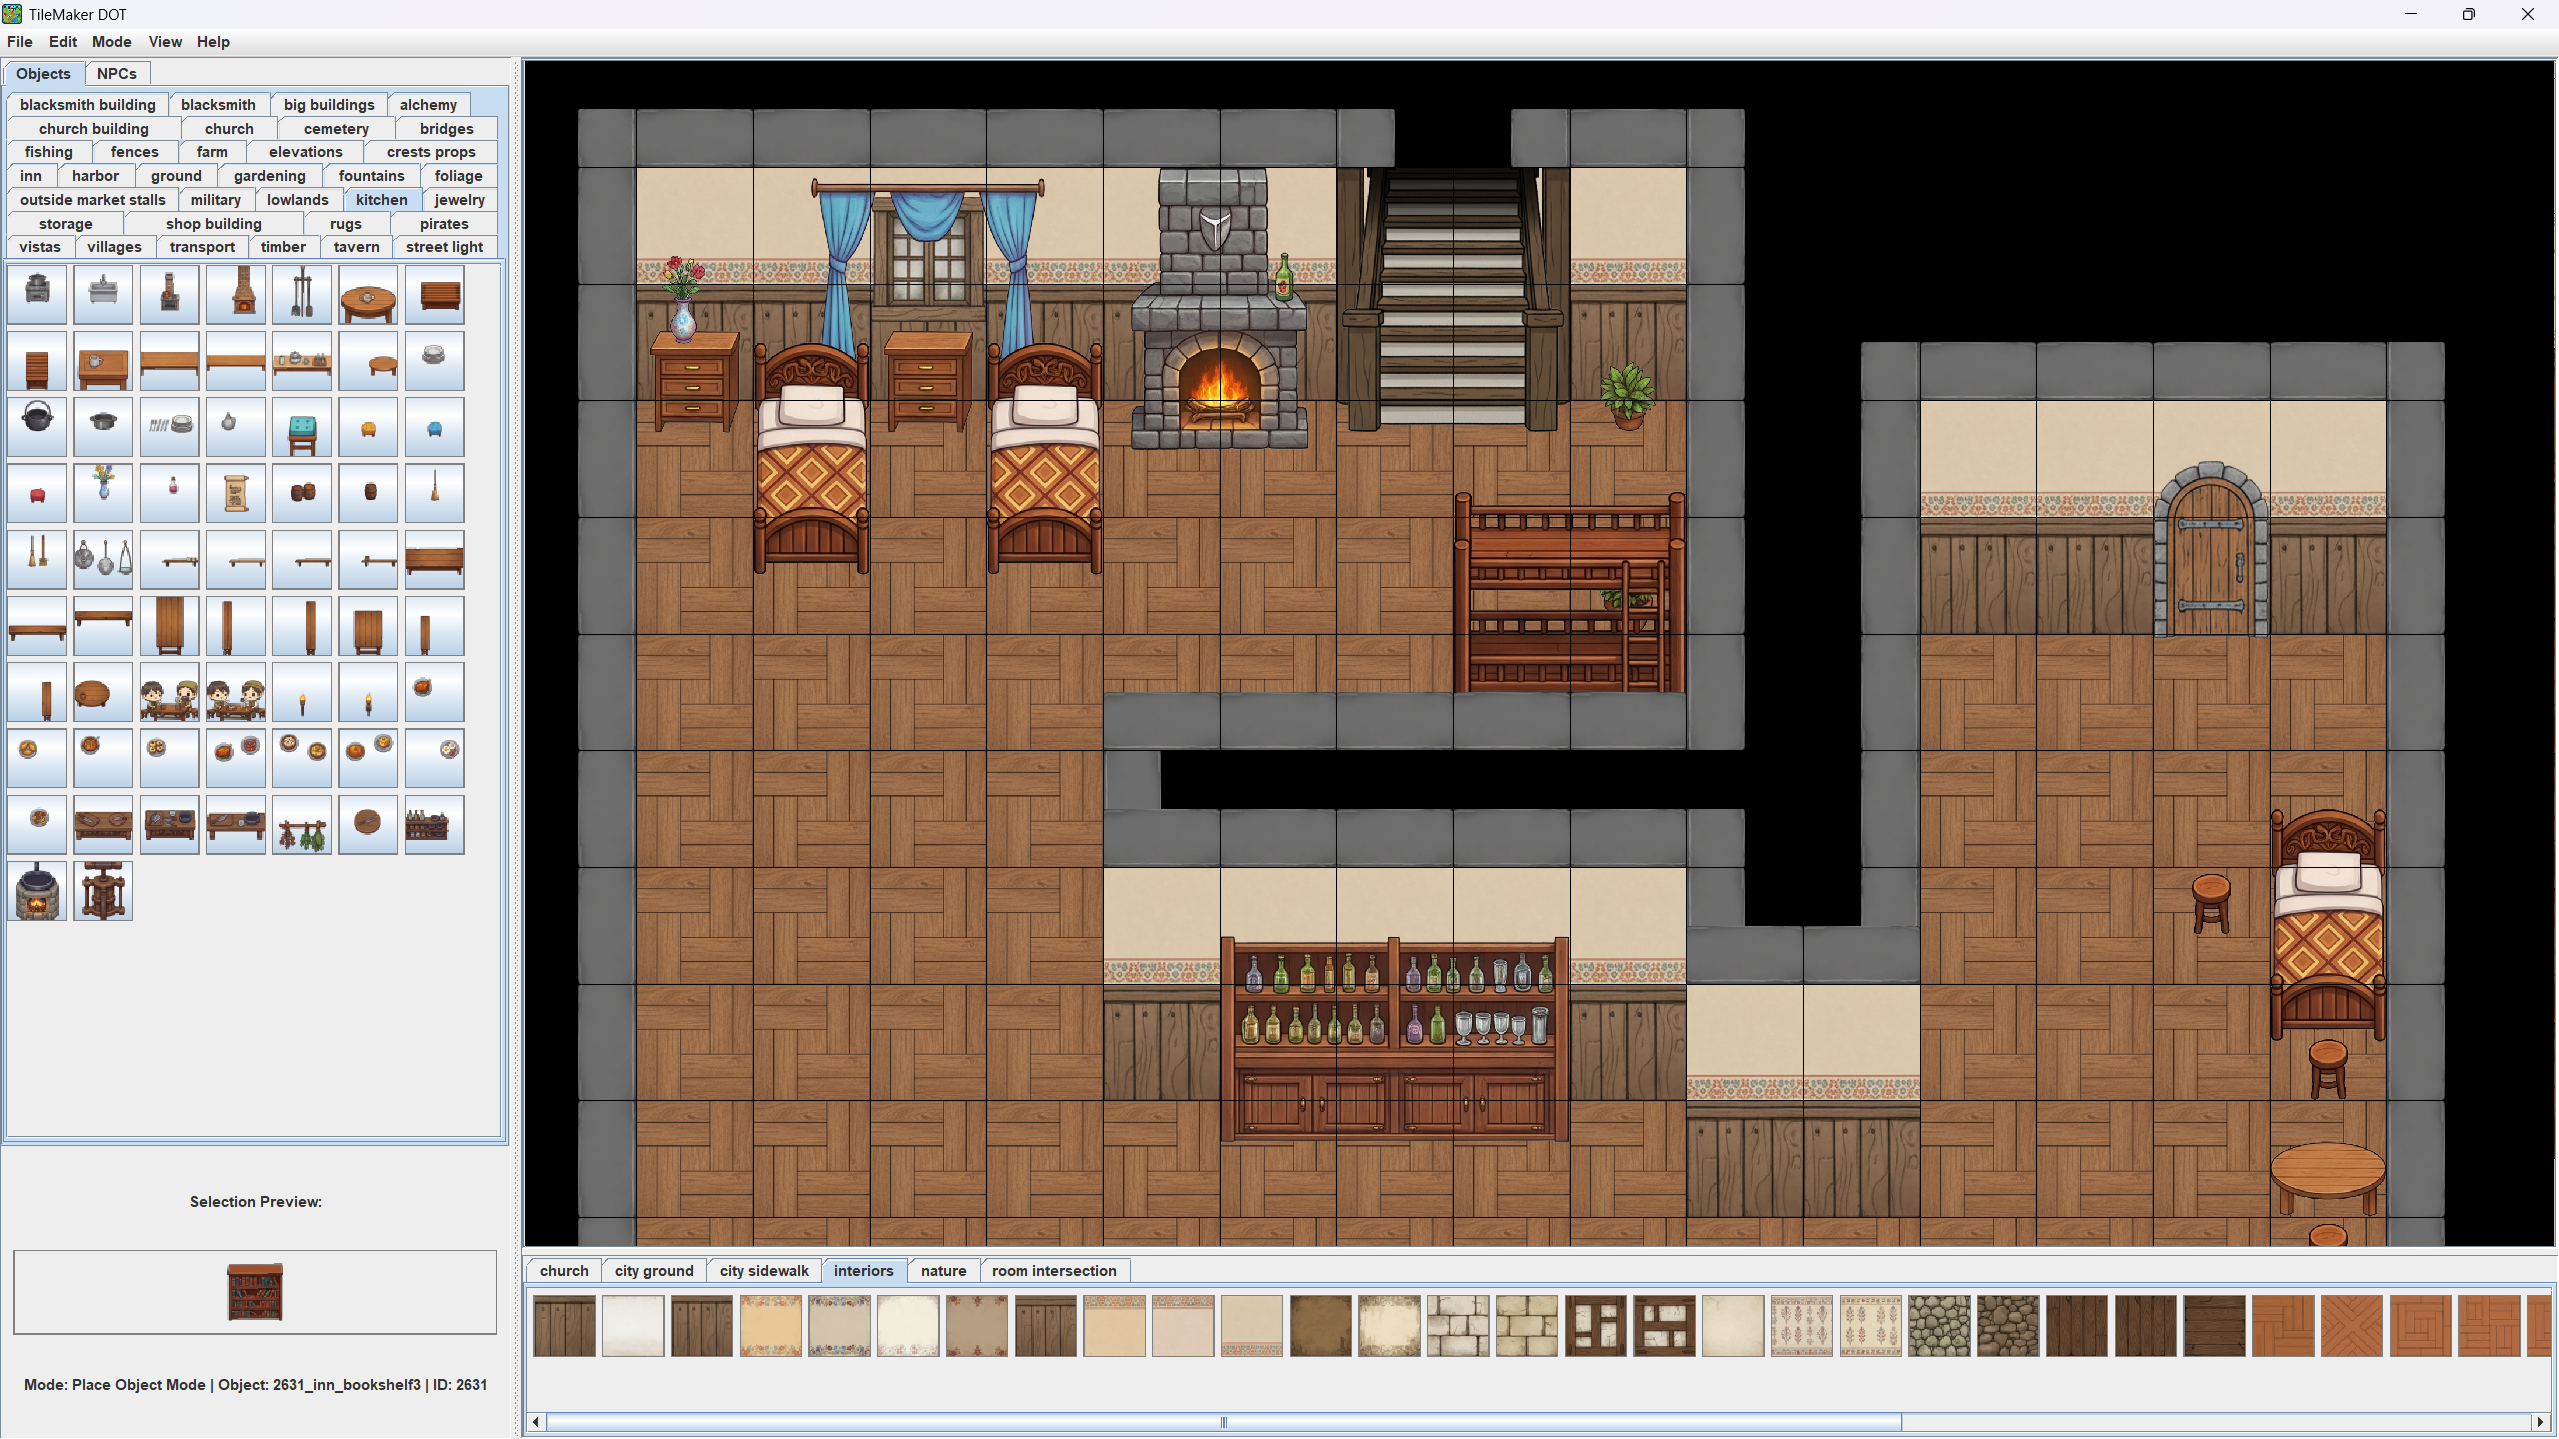Open the View menu
The width and height of the screenshot is (2559, 1439).
coord(165,42)
